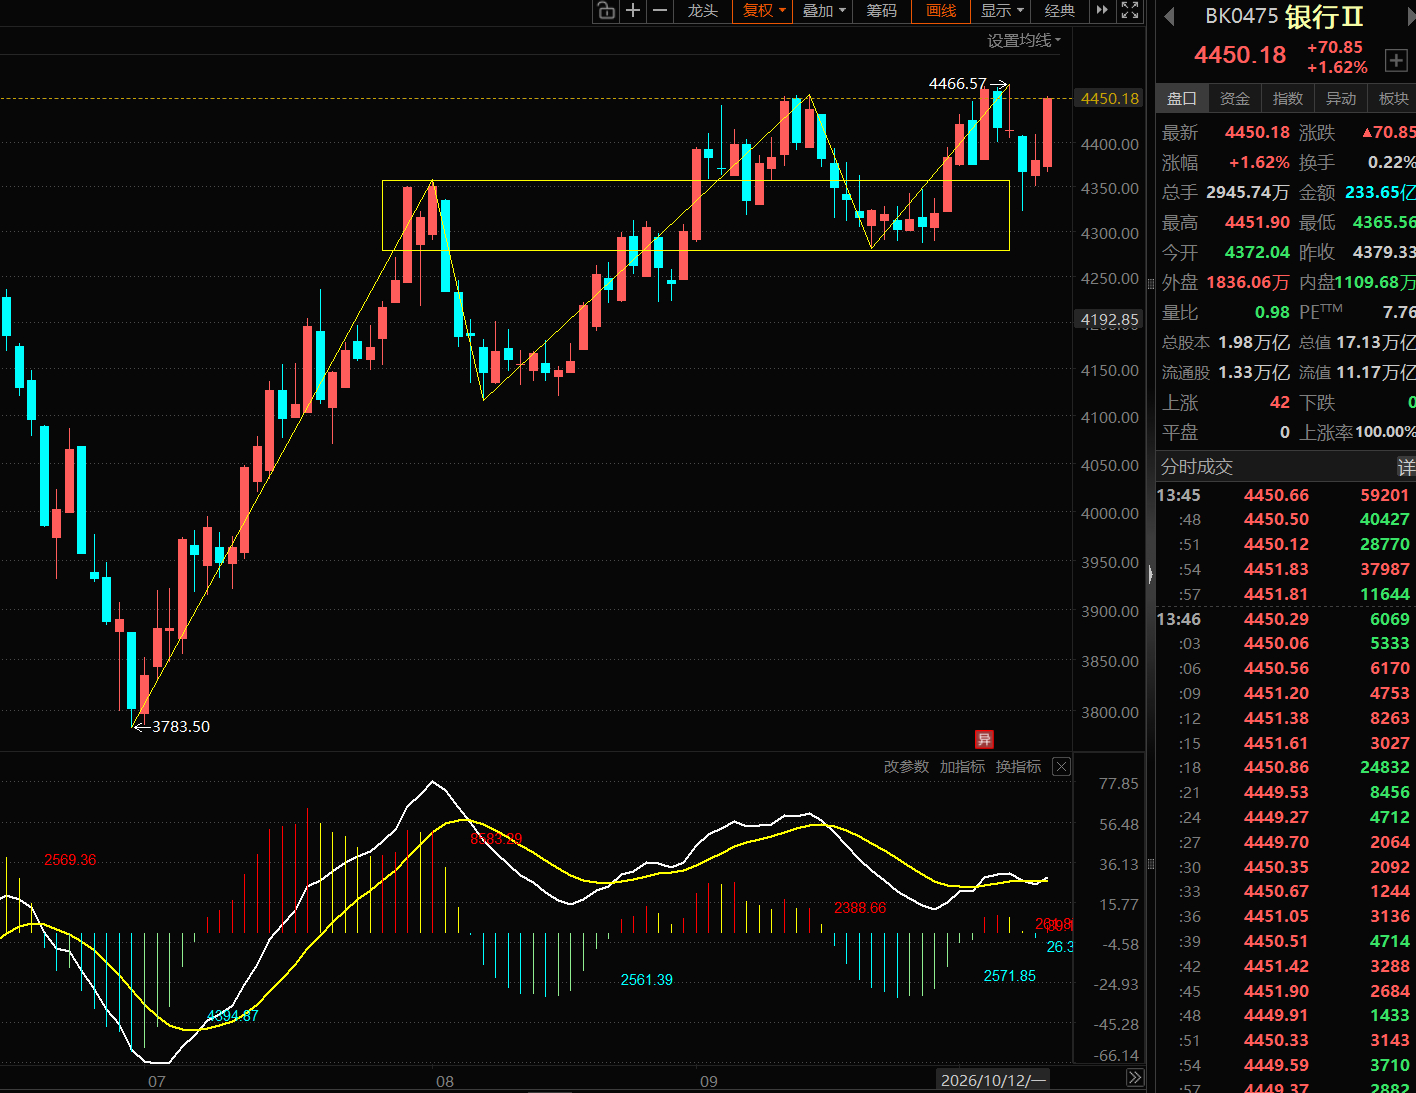This screenshot has height=1093, width=1416.
Task: Open the 显示 display dropdown
Action: click(1002, 11)
